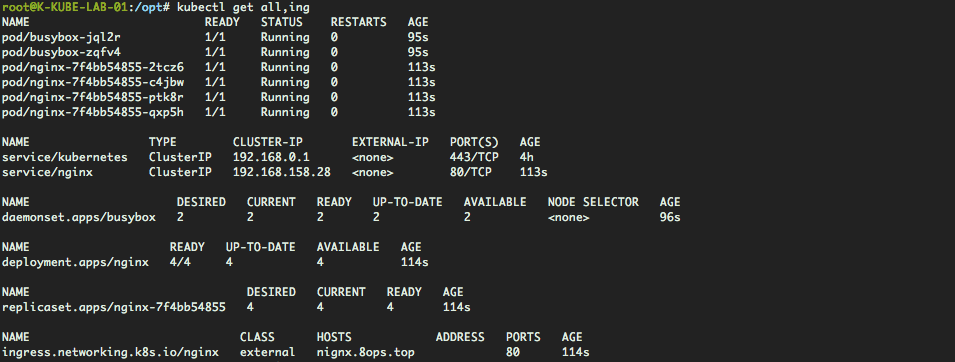Image resolution: width=955 pixels, height=362 pixels.
Task: Click the AVAILABLE header in deployment table
Action: click(x=348, y=247)
